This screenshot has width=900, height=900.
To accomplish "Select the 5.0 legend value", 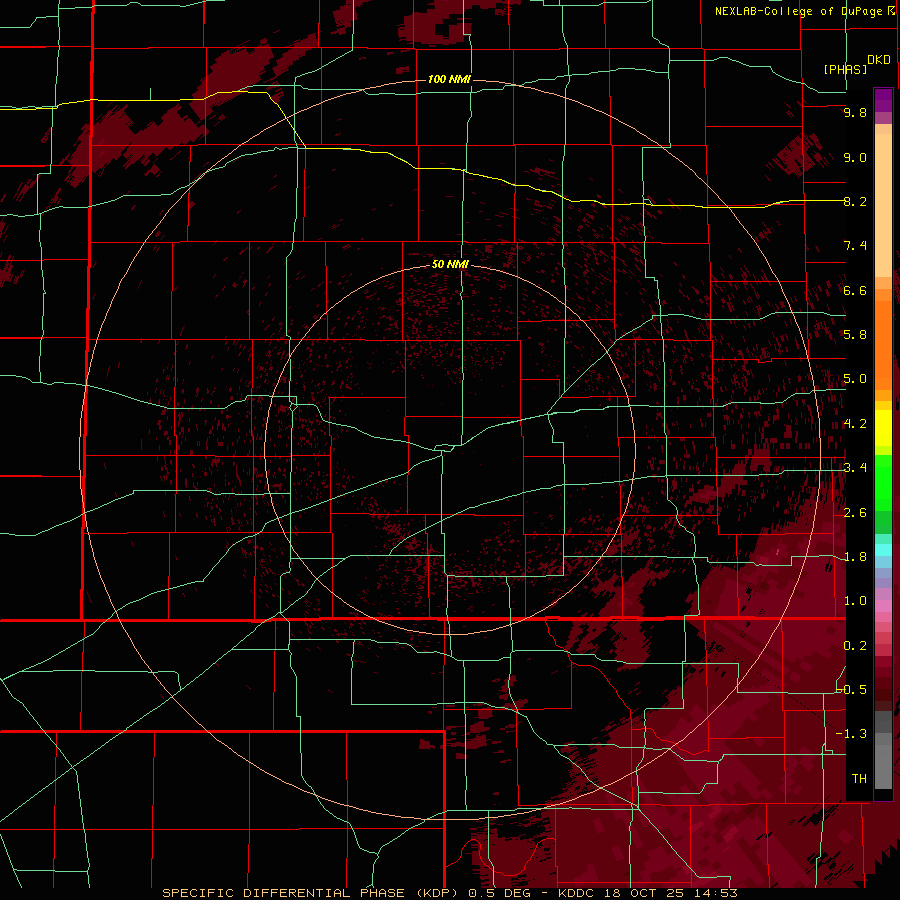I will [x=855, y=379].
